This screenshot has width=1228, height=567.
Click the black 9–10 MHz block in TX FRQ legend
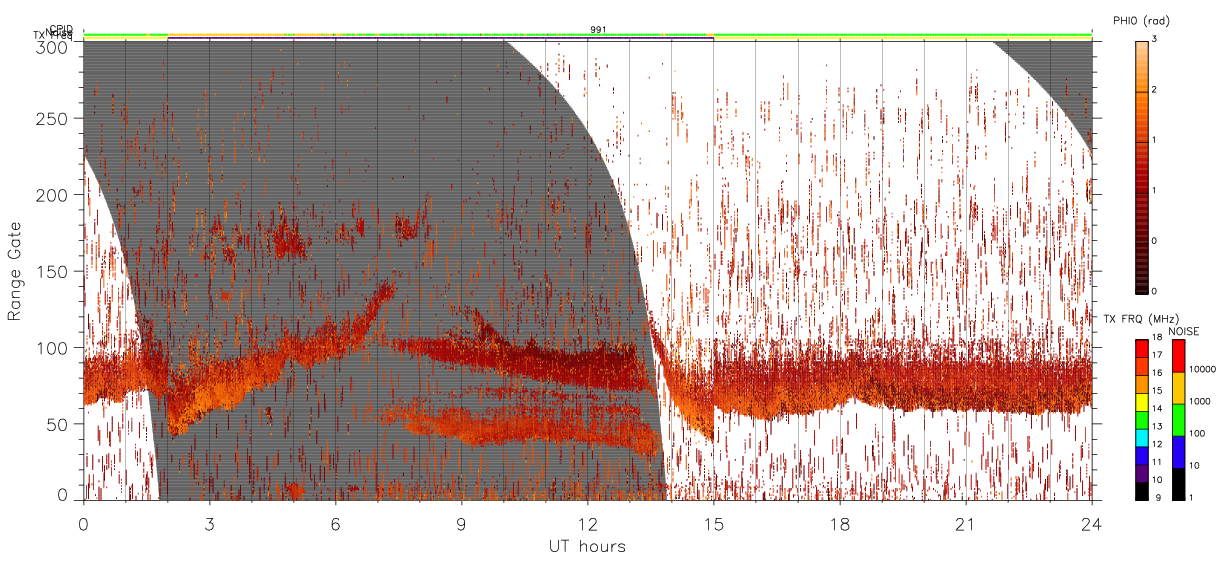click(1141, 490)
